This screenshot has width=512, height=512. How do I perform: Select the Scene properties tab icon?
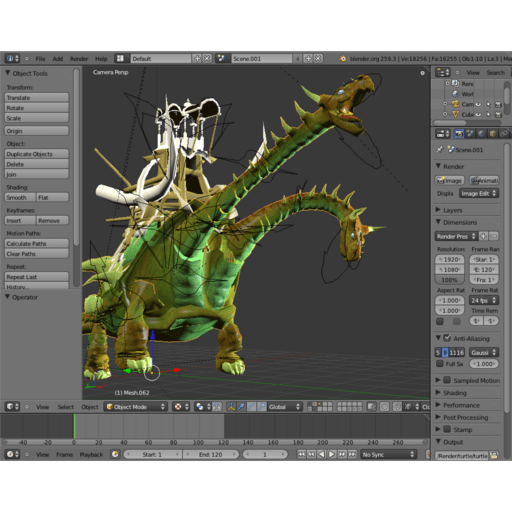(x=470, y=134)
